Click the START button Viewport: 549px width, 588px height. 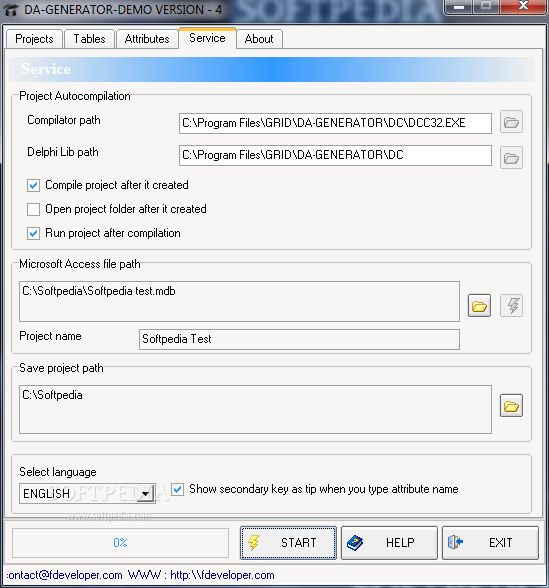pos(288,543)
